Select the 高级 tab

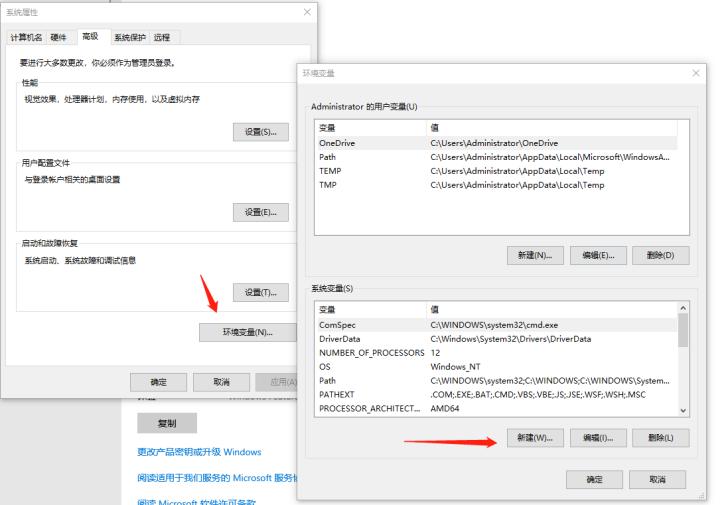90,36
